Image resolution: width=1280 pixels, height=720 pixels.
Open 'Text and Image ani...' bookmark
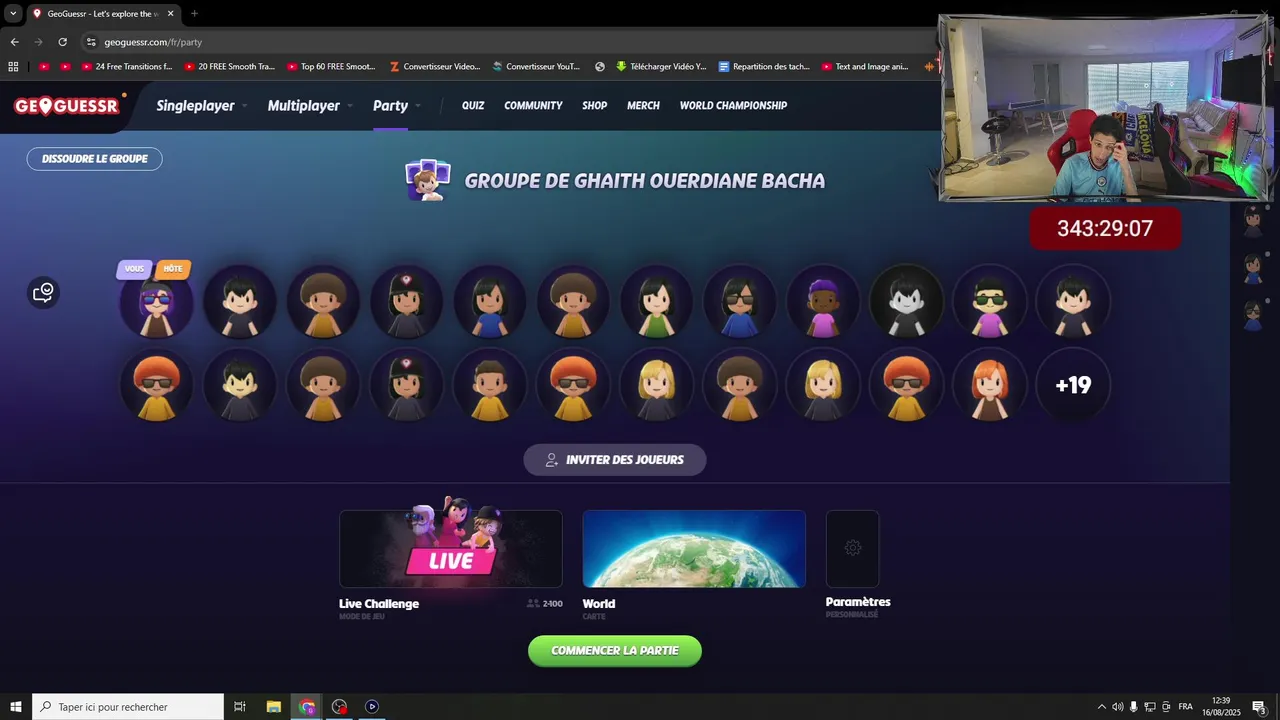point(866,67)
